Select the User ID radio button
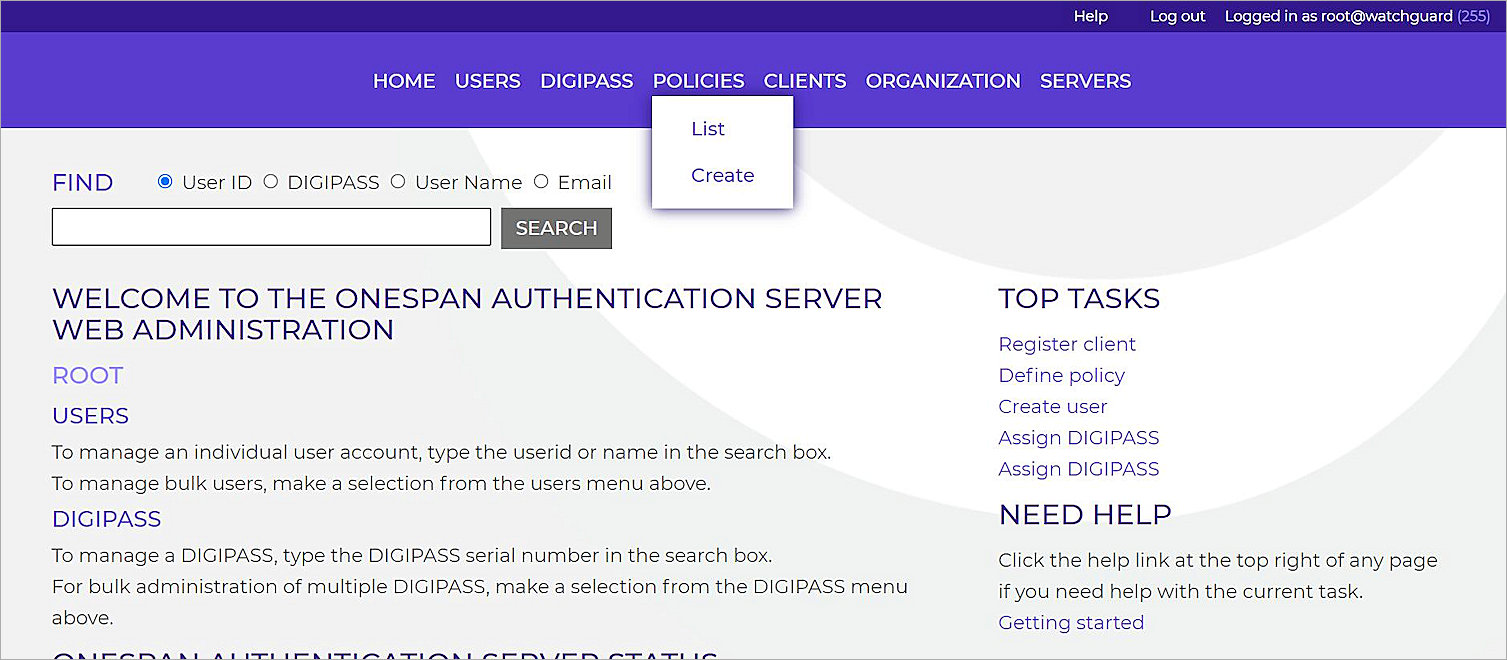1507x660 pixels. pos(164,181)
